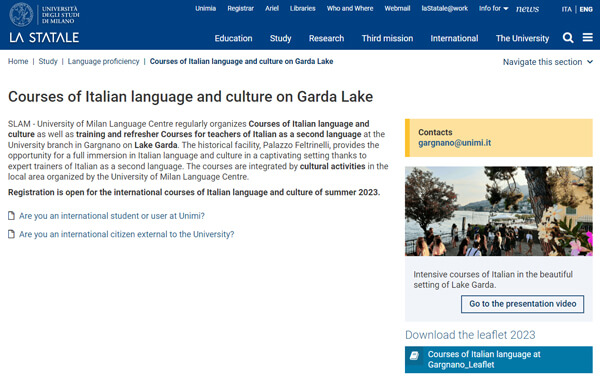The image size is (600, 381).
Task: Open the Language proficiency breadcrumb link
Action: coord(103,62)
